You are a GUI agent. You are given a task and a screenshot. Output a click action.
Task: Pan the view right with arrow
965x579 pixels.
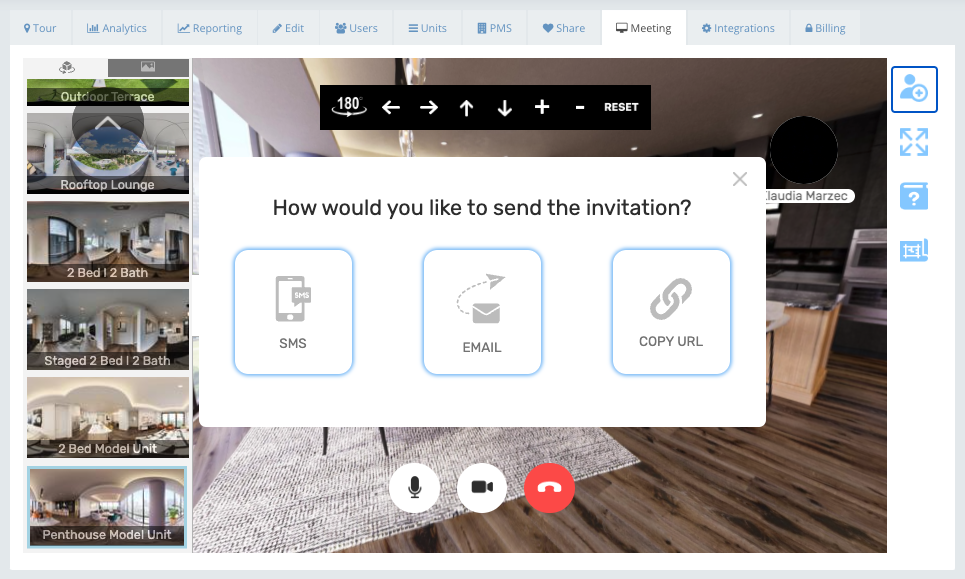pos(429,108)
